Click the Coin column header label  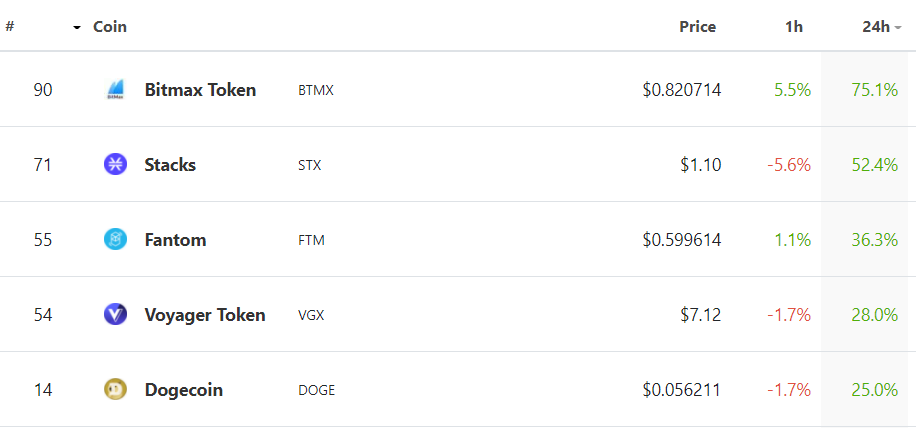(110, 27)
